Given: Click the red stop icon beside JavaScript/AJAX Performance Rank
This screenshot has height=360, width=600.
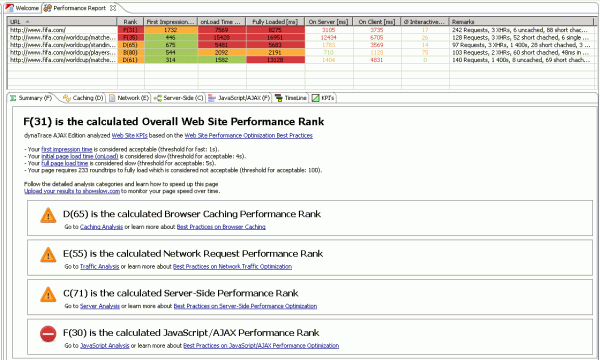Looking at the screenshot, I should coord(48,334).
